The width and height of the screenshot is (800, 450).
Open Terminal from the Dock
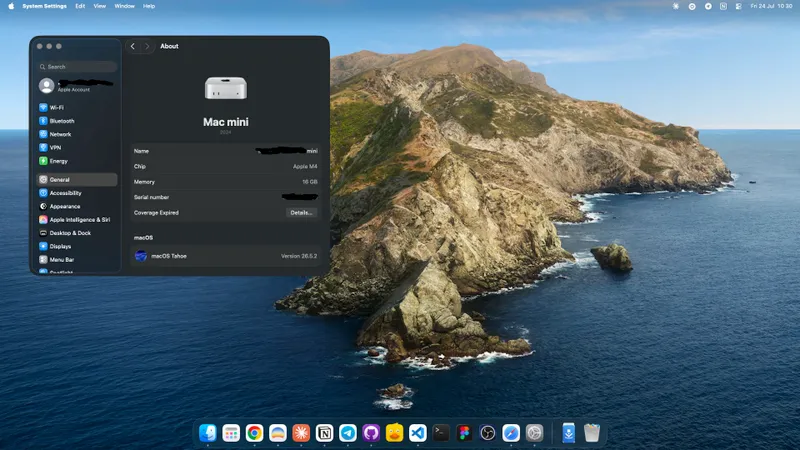[441, 433]
